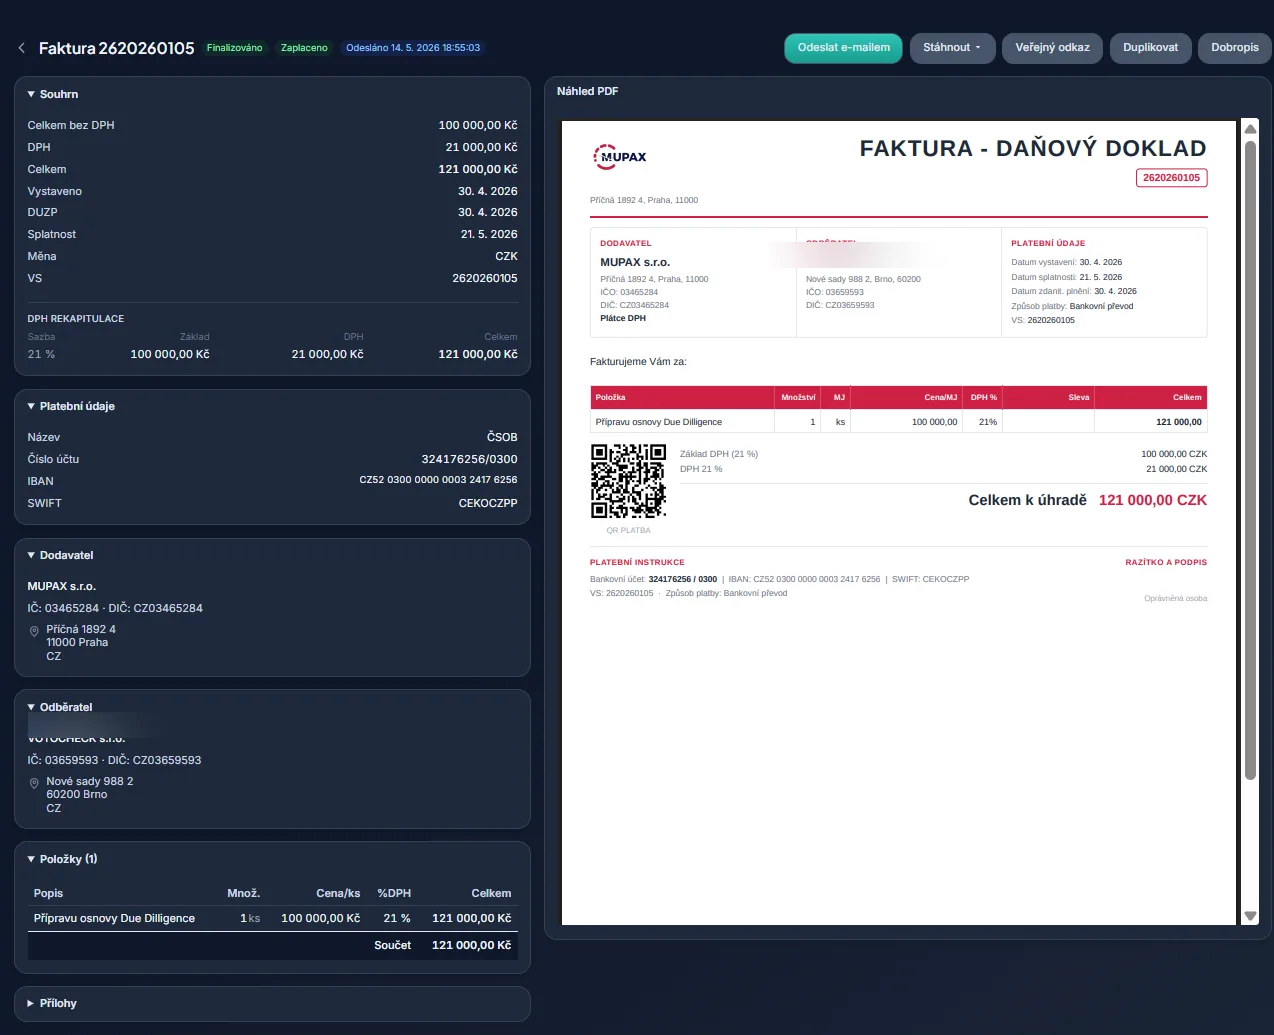This screenshot has width=1274, height=1035.
Task: Click the DPH value 21 000,00 Kč in Souhrn
Action: [481, 147]
